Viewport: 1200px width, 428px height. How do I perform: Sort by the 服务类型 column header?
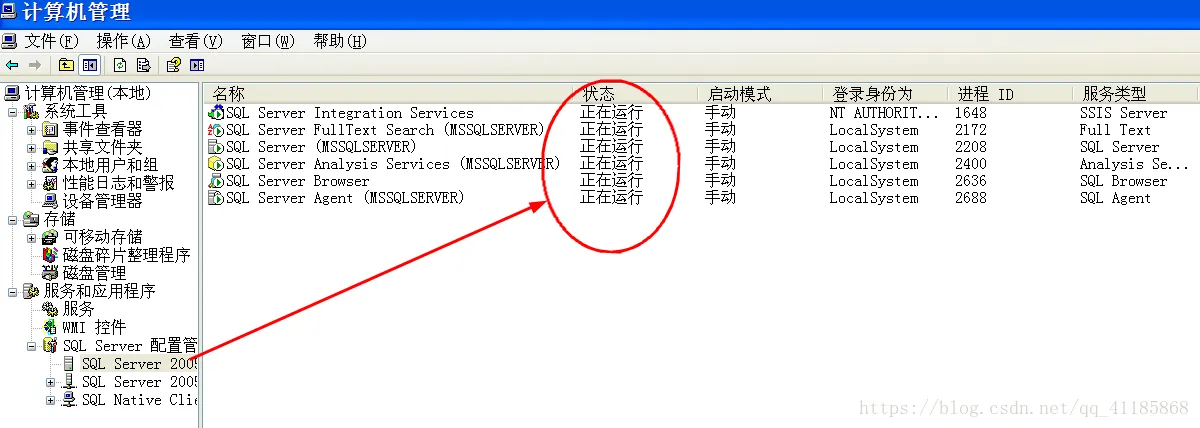coord(1136,93)
